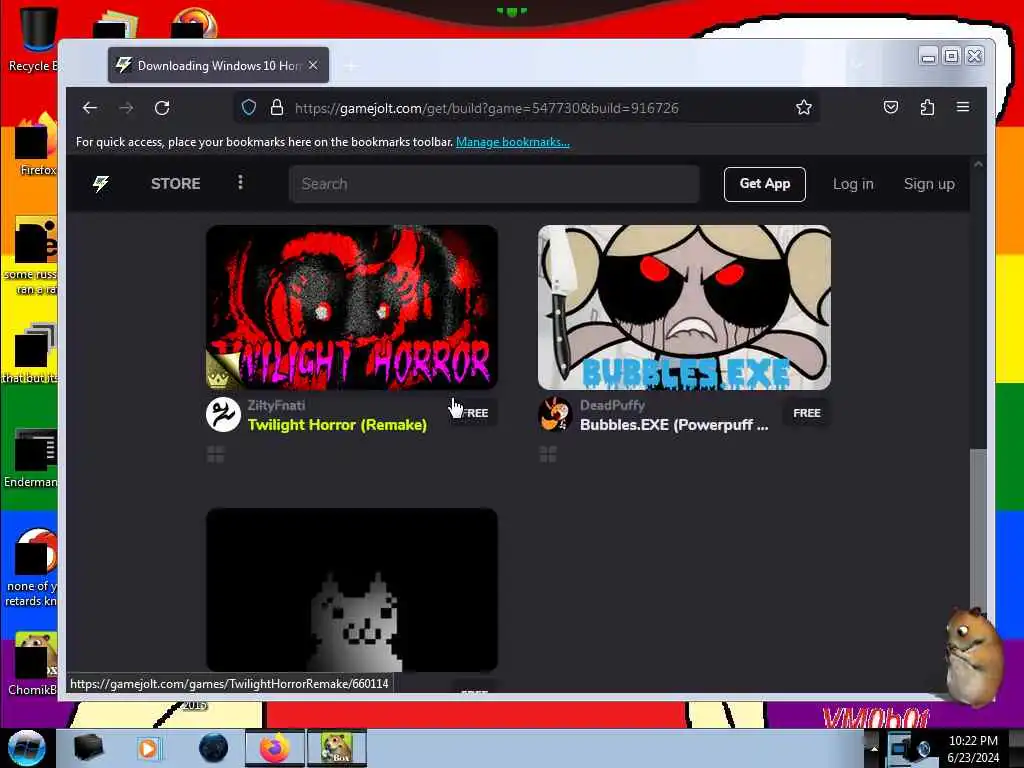Select the Downloading Windows 10 Horror tab
The image size is (1024, 768).
(x=218, y=65)
